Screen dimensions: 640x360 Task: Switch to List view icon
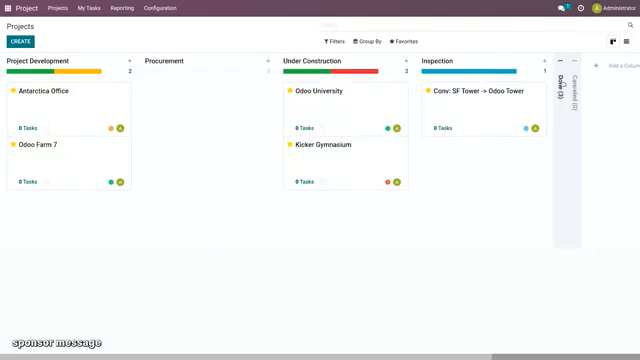(626, 42)
